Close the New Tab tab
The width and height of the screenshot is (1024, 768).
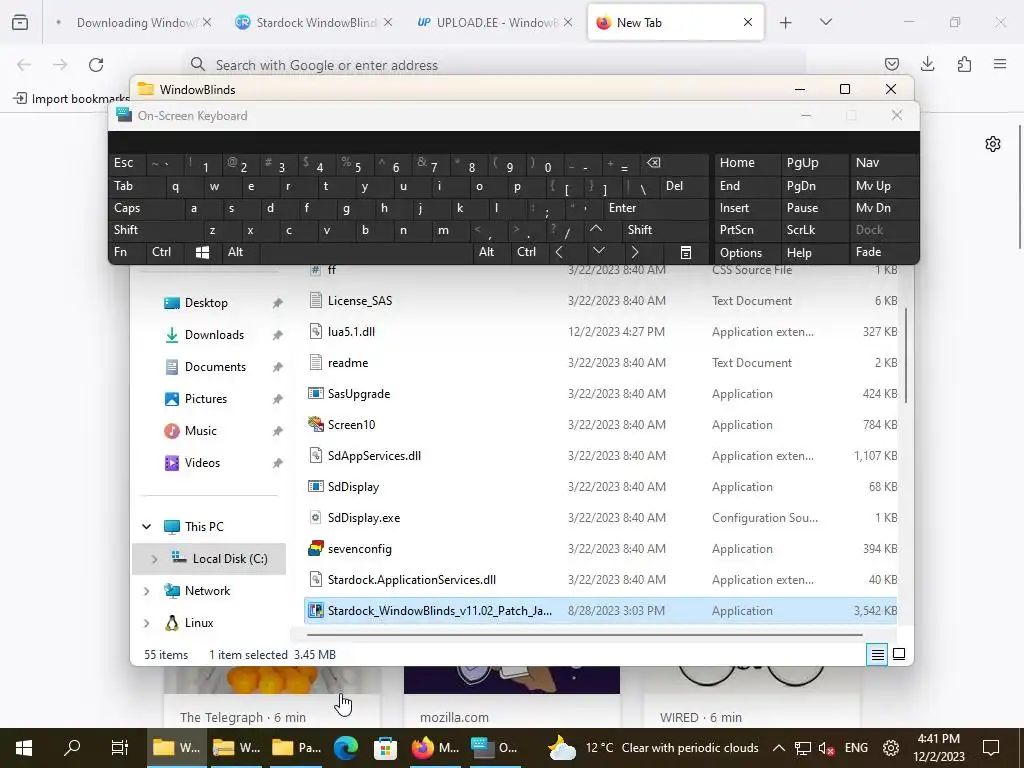[x=748, y=22]
